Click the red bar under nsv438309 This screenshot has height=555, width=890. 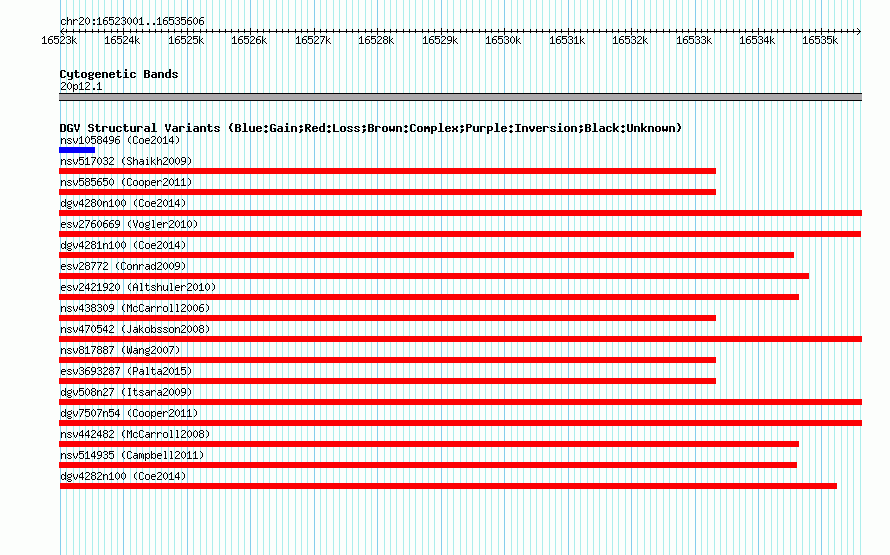(x=388, y=318)
